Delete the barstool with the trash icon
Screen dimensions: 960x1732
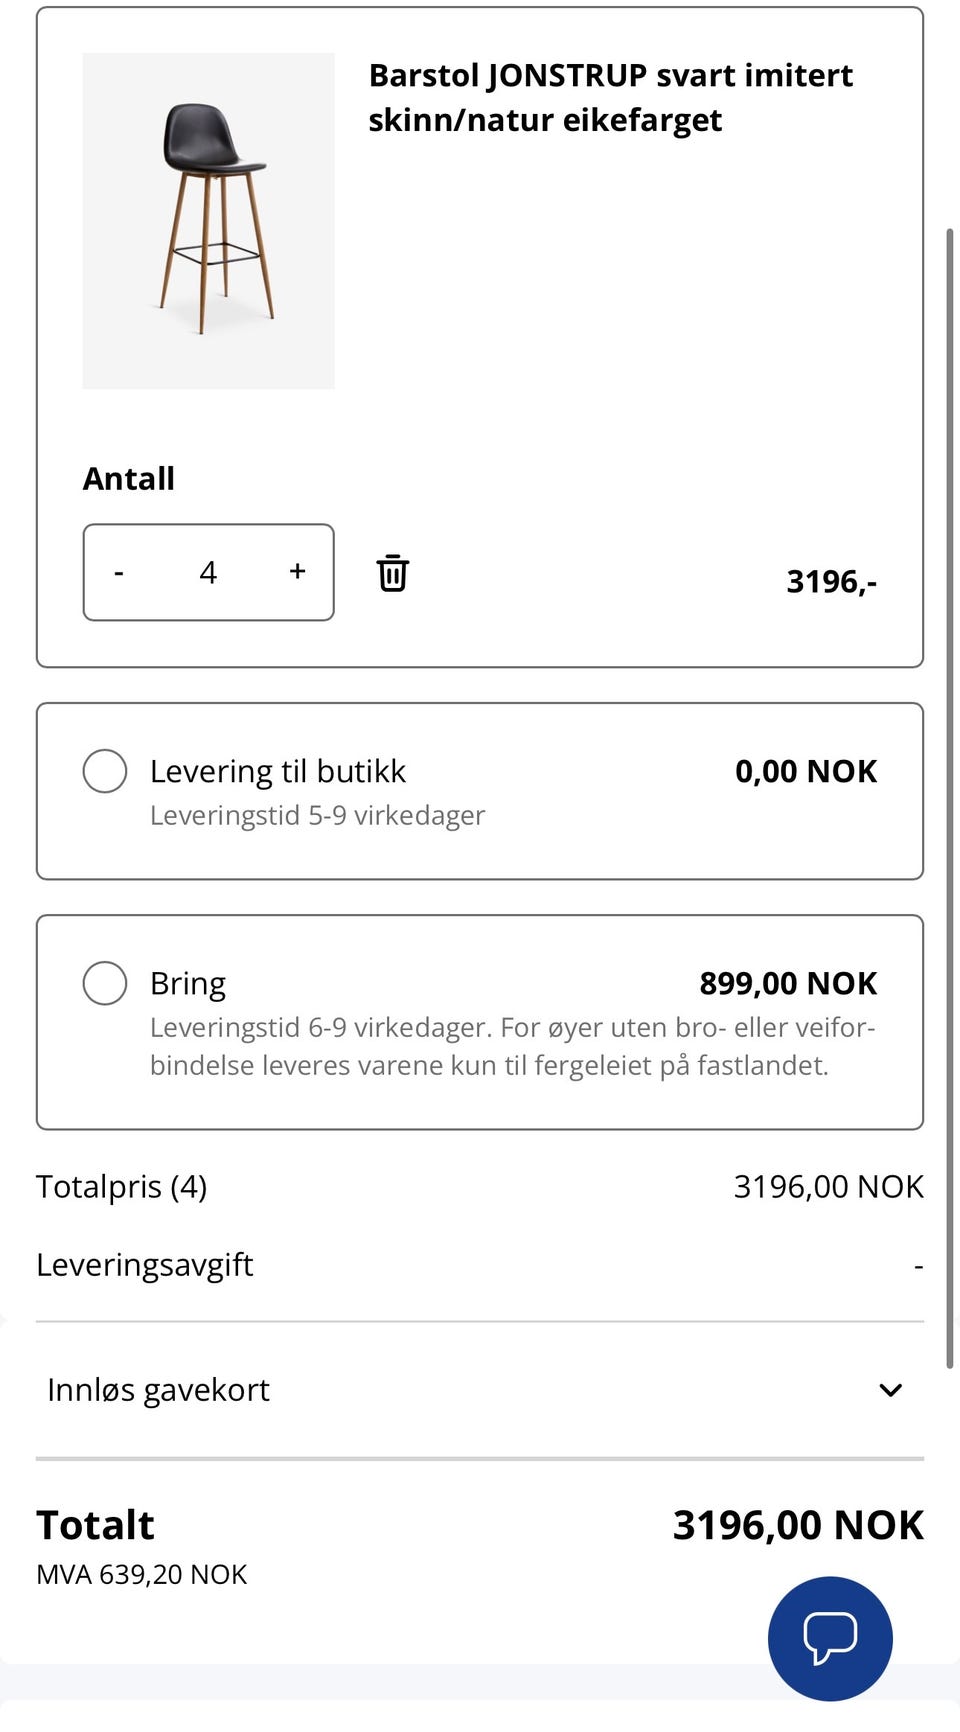coord(392,573)
